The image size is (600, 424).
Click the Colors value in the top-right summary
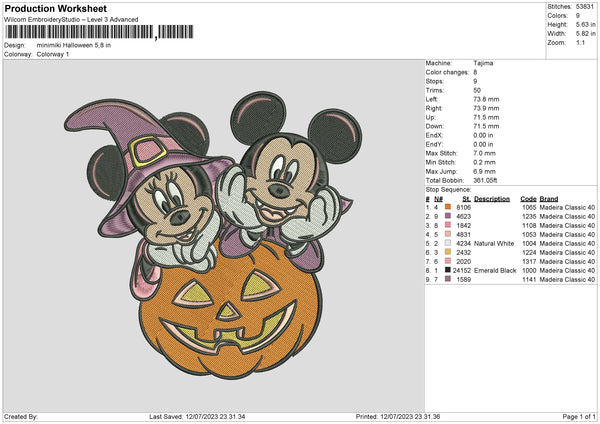coord(578,16)
